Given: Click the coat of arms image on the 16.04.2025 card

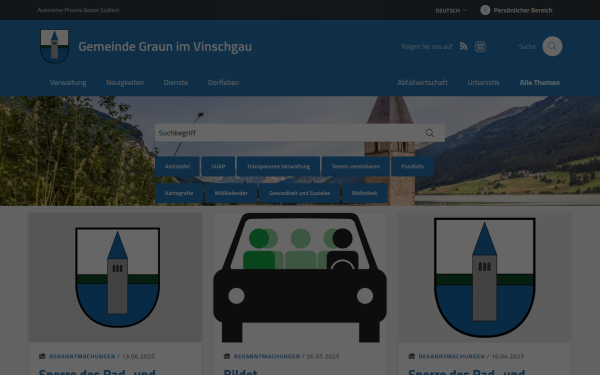Looking at the screenshot, I should [484, 277].
